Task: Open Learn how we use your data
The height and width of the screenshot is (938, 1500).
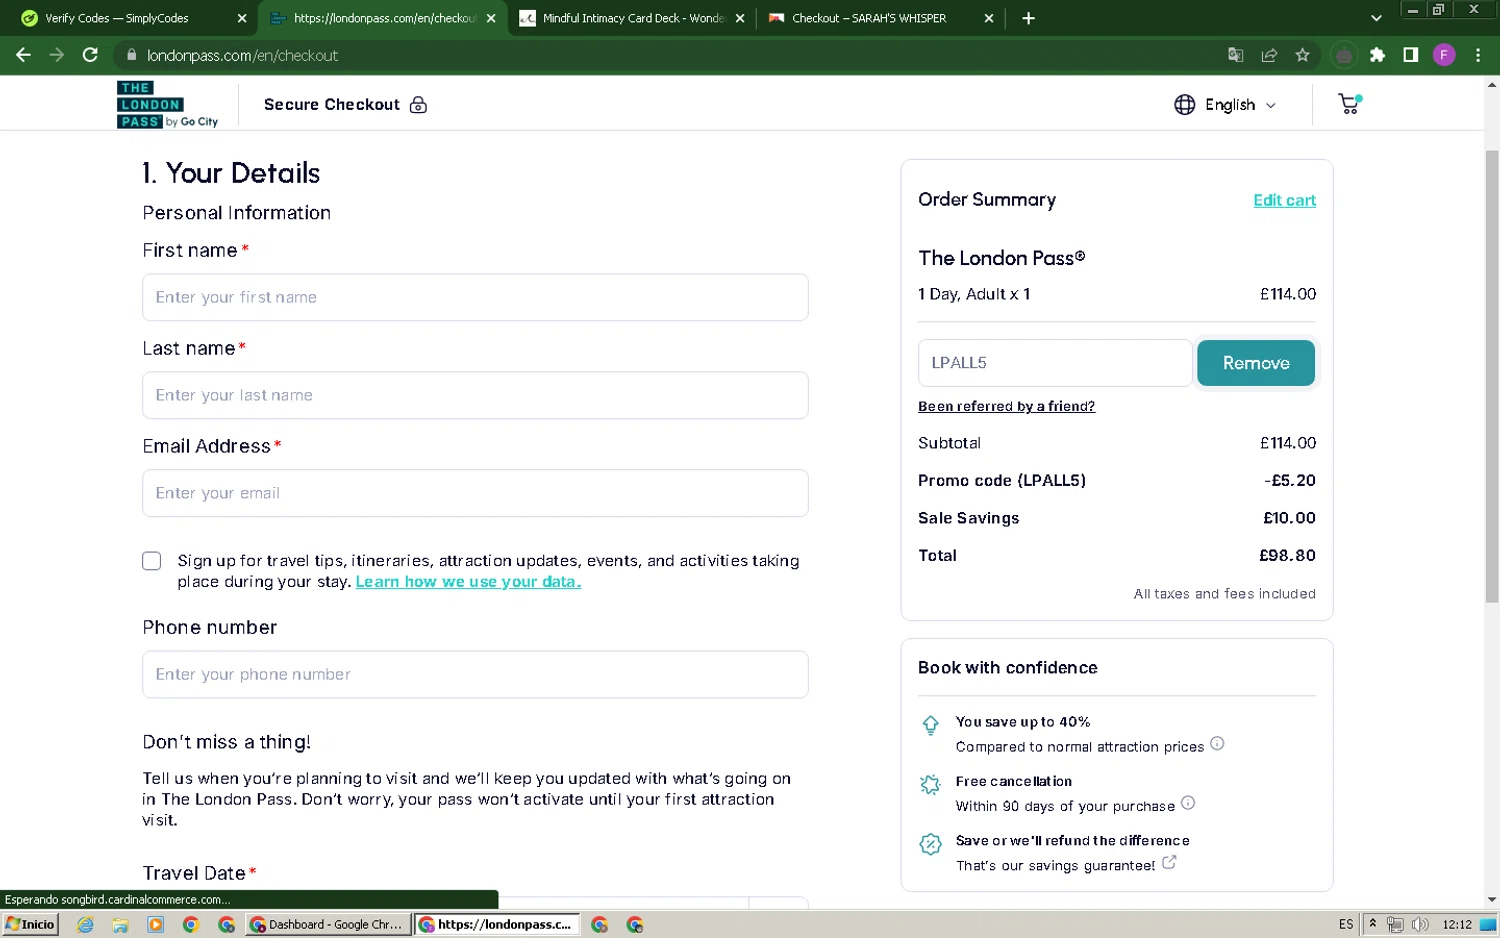Action: click(468, 582)
